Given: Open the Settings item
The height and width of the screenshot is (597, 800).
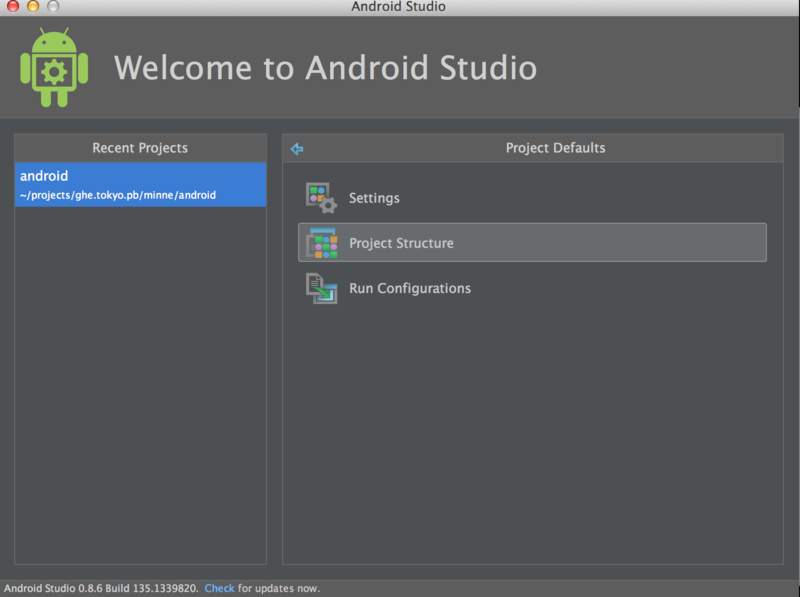Looking at the screenshot, I should (532, 197).
